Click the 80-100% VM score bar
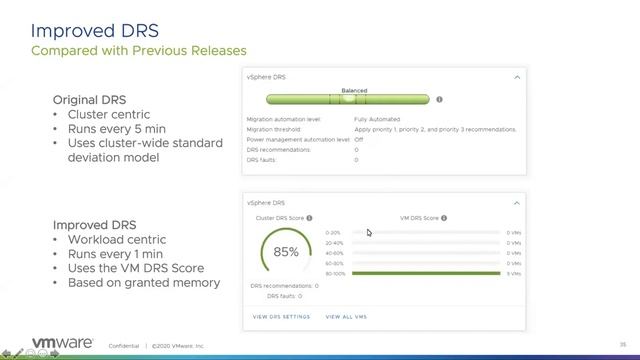 click(426, 273)
